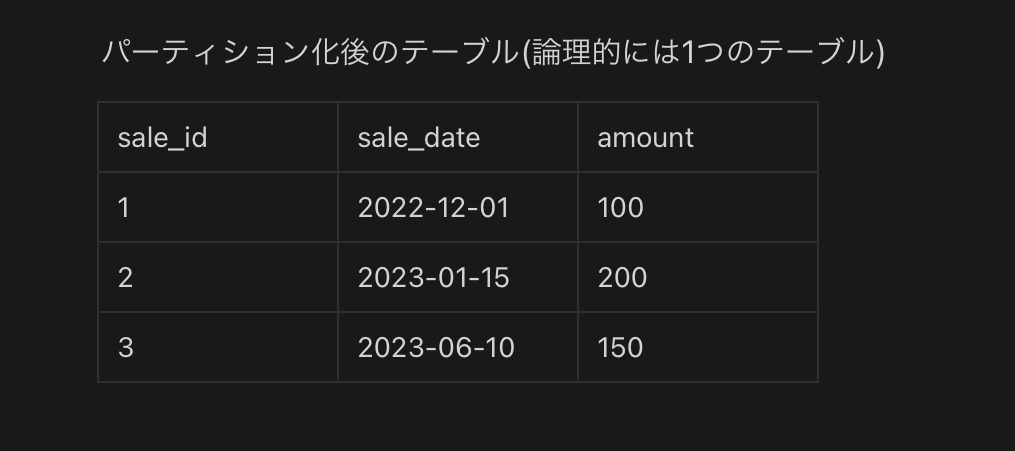Select the amount cell showing 100
Screen dimensions: 1015x451
(x=698, y=207)
